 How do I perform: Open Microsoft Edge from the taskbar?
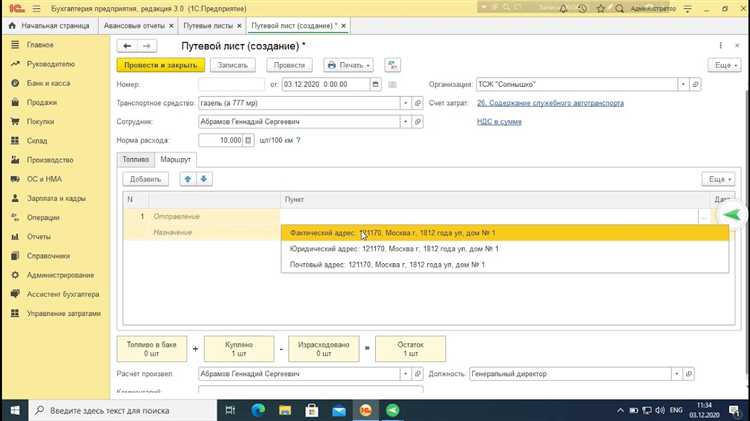258,410
